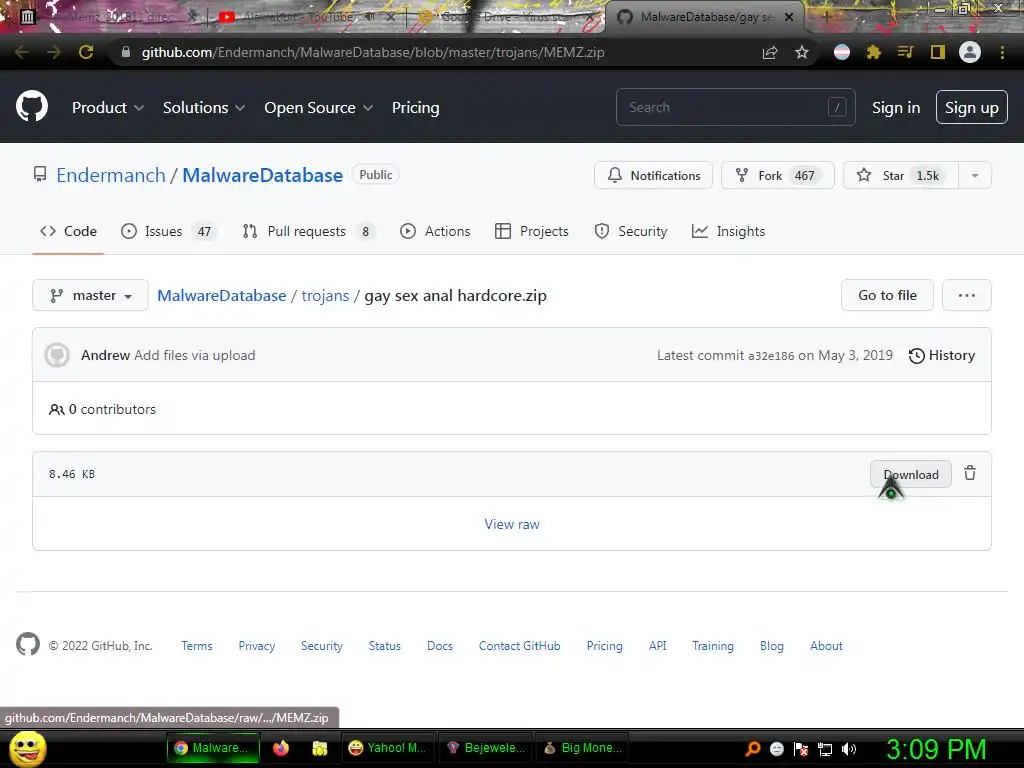
Task: Click the share page icon in address bar
Action: pos(770,52)
